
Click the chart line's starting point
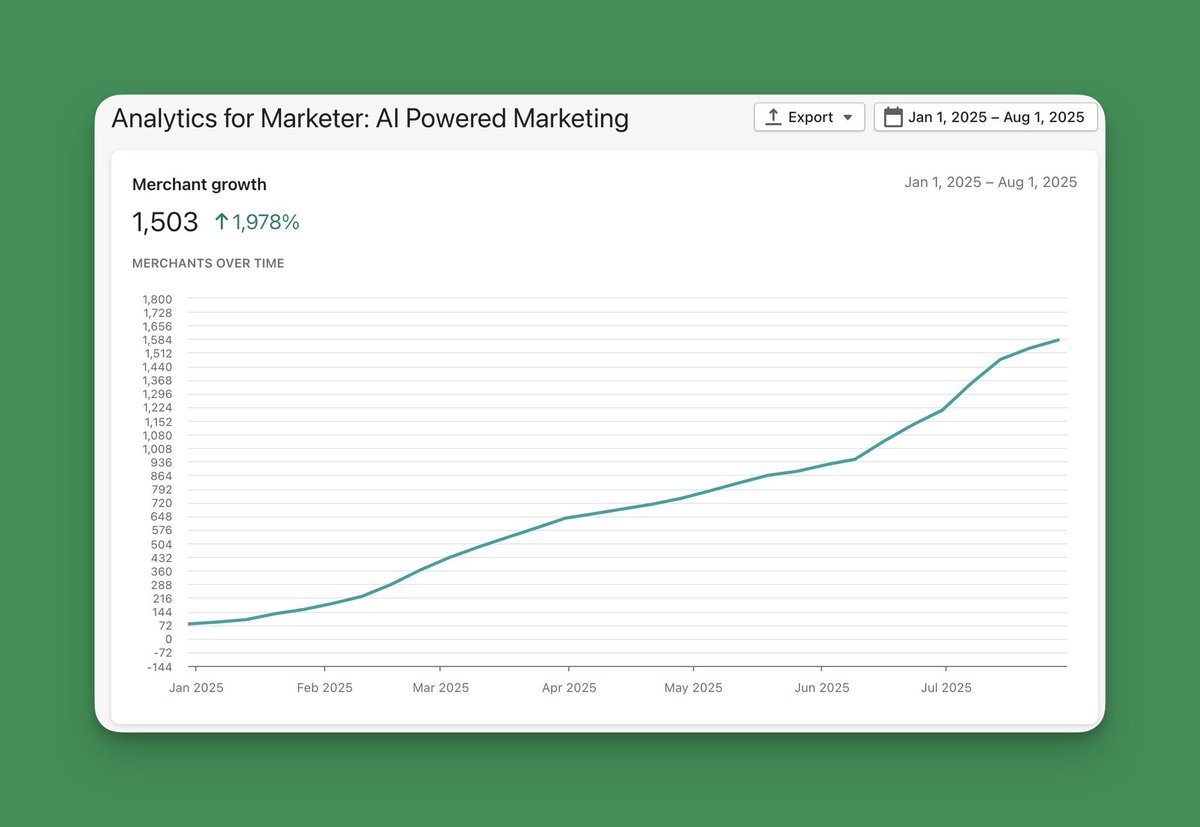point(189,624)
